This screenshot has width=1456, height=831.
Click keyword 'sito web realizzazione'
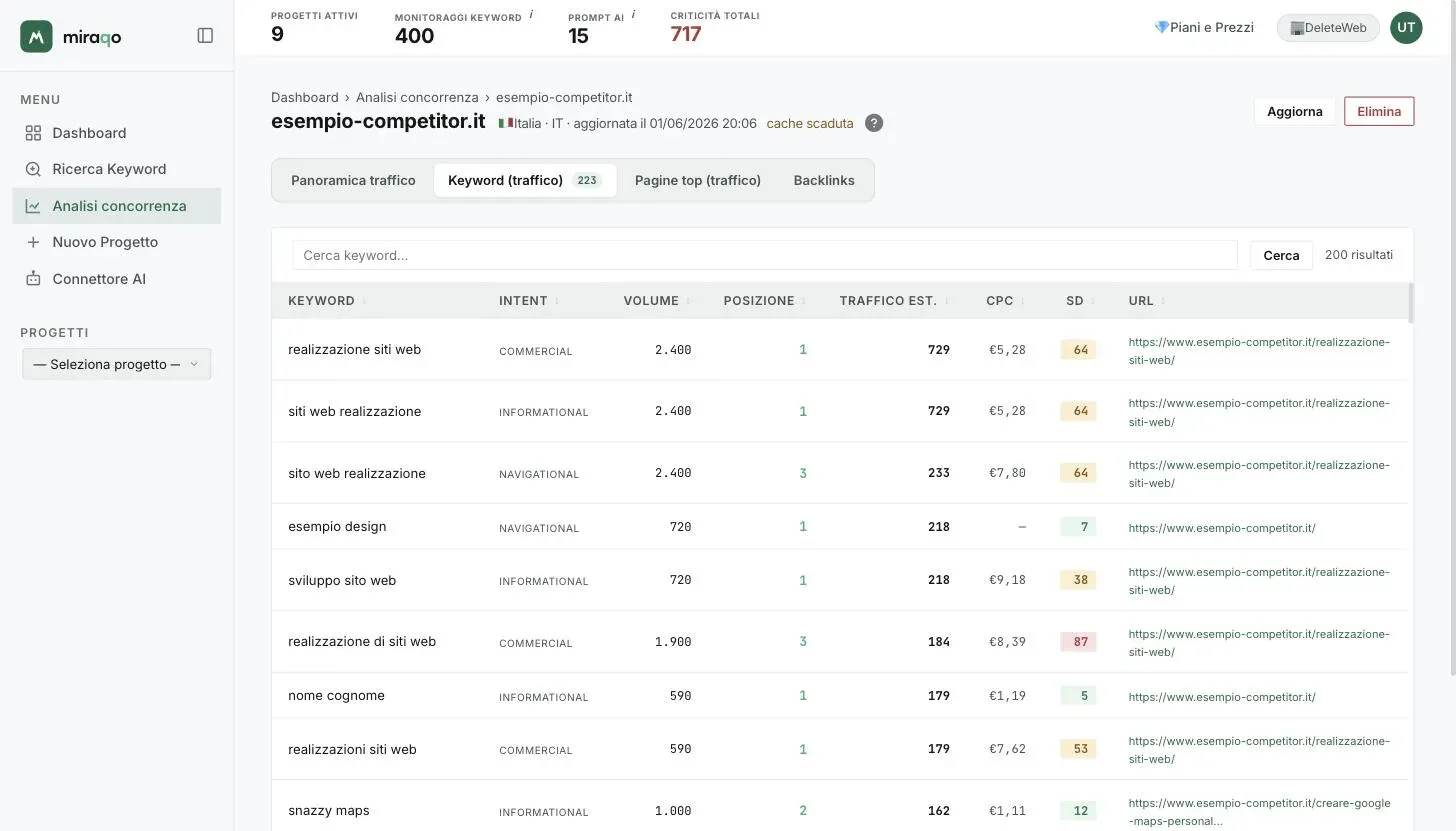357,473
